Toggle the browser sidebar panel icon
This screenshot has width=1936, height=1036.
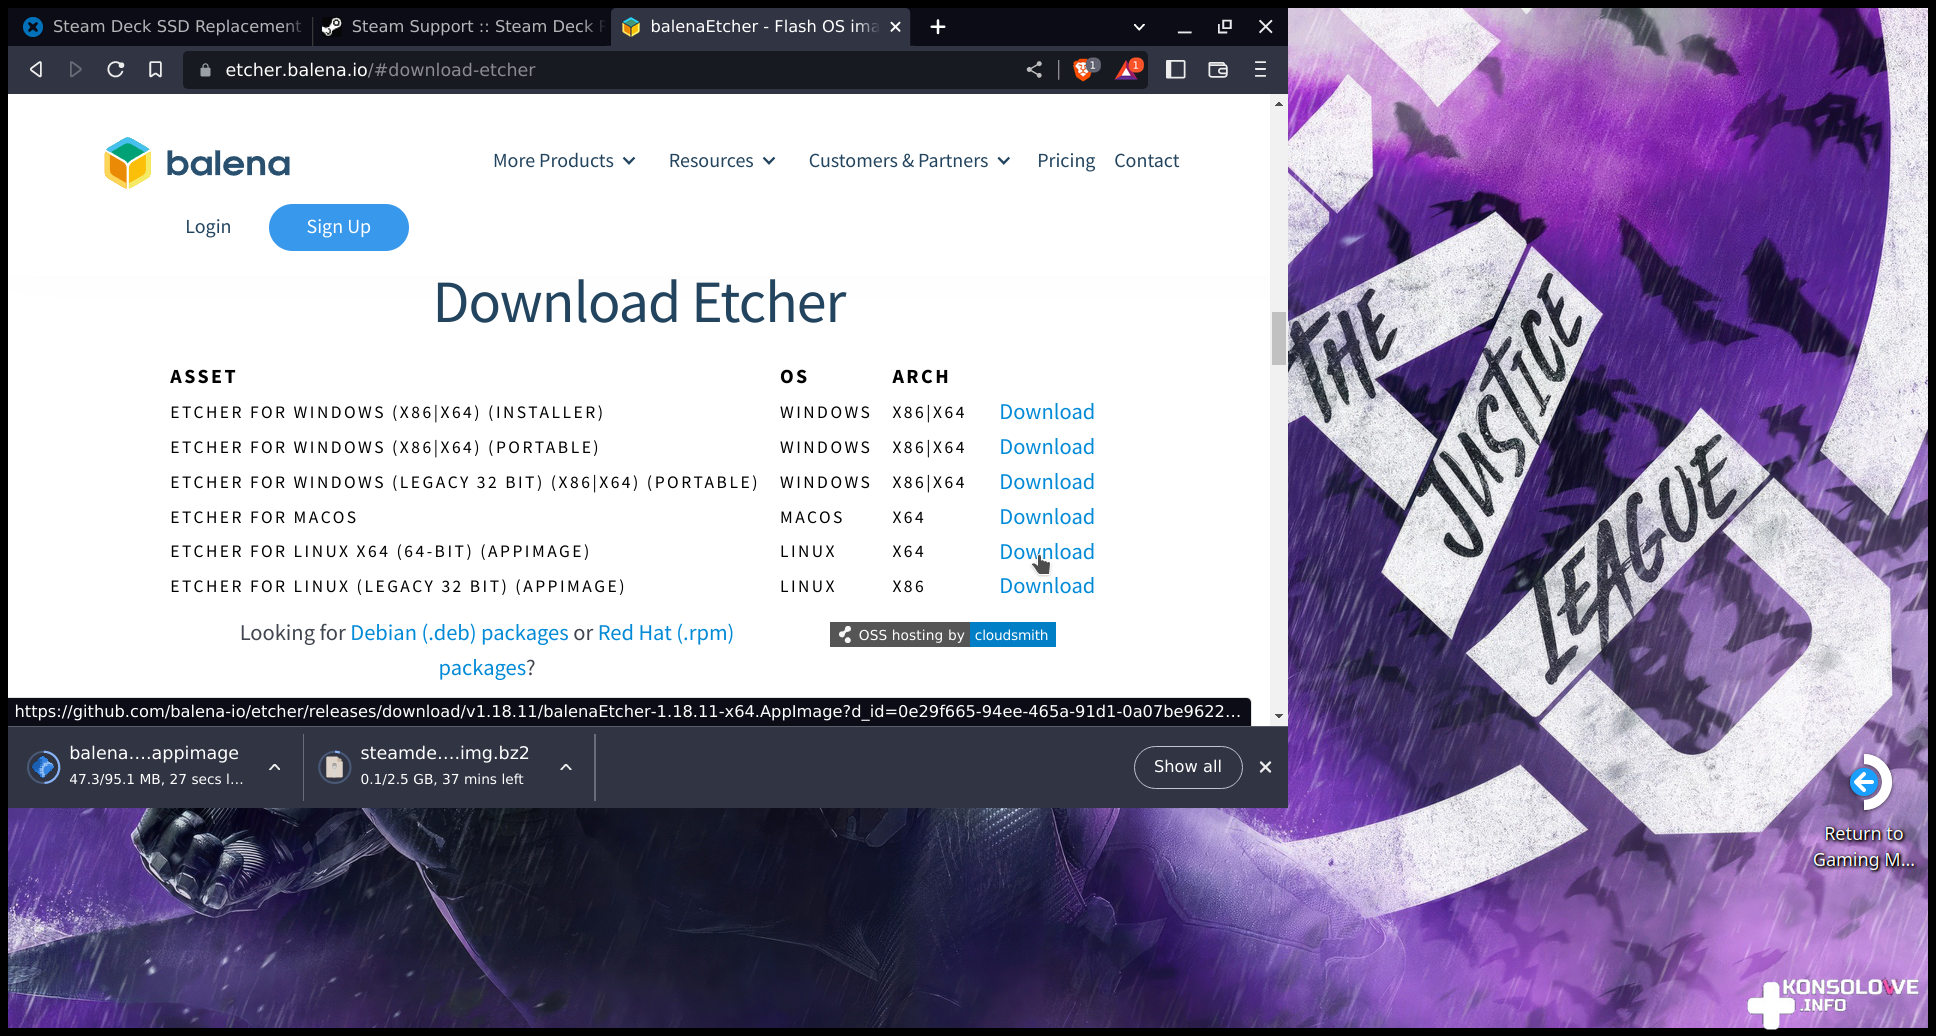pos(1176,69)
